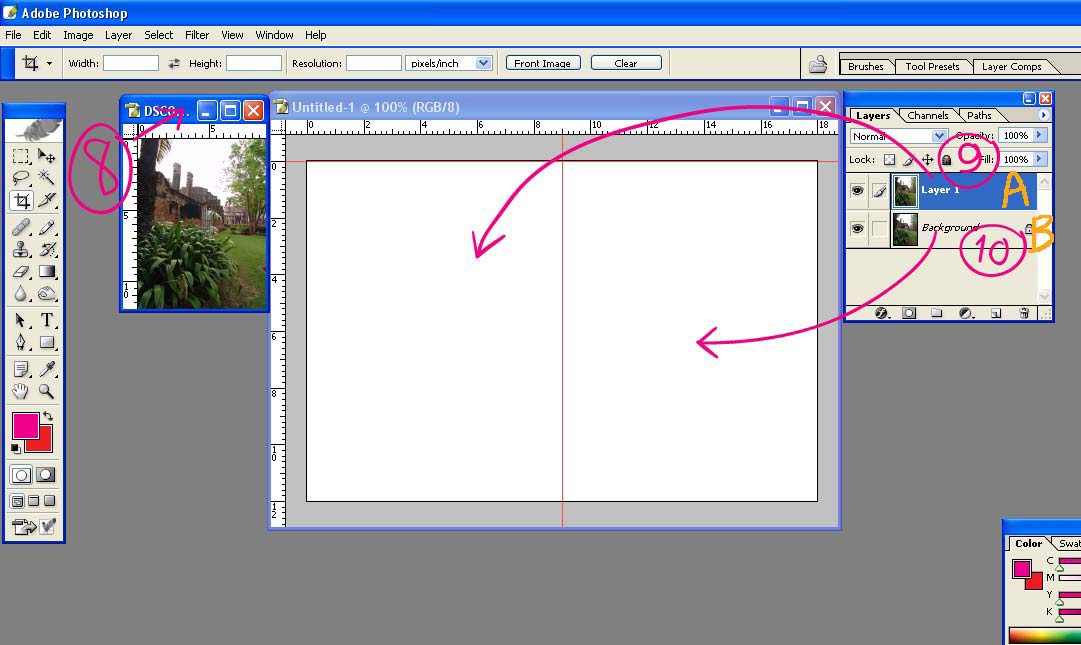Viewport: 1081px width, 645px height.
Task: Click the pink foreground color swatch in the toolbox
Action: click(x=25, y=425)
